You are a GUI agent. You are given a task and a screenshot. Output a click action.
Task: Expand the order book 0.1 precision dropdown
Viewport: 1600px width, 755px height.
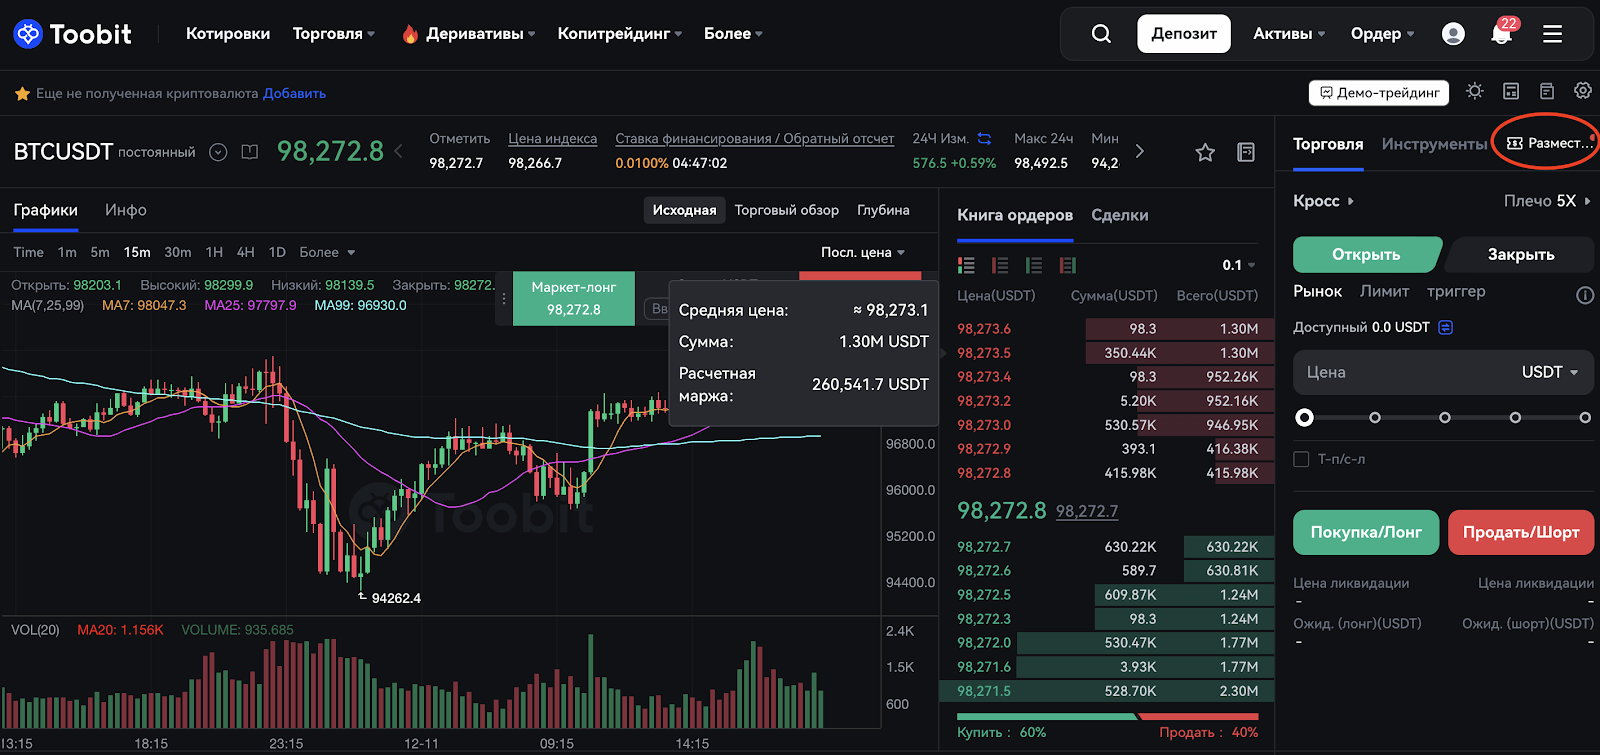coord(1238,265)
